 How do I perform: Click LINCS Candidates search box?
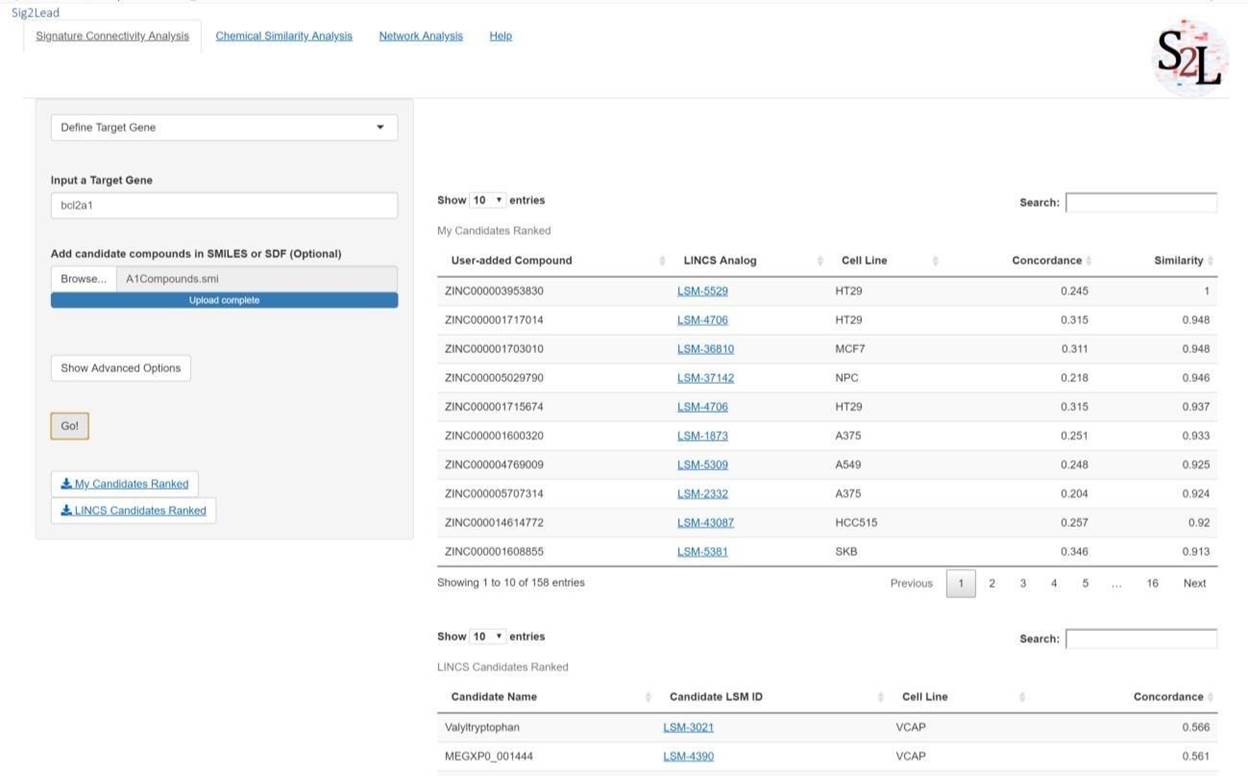click(1141, 638)
